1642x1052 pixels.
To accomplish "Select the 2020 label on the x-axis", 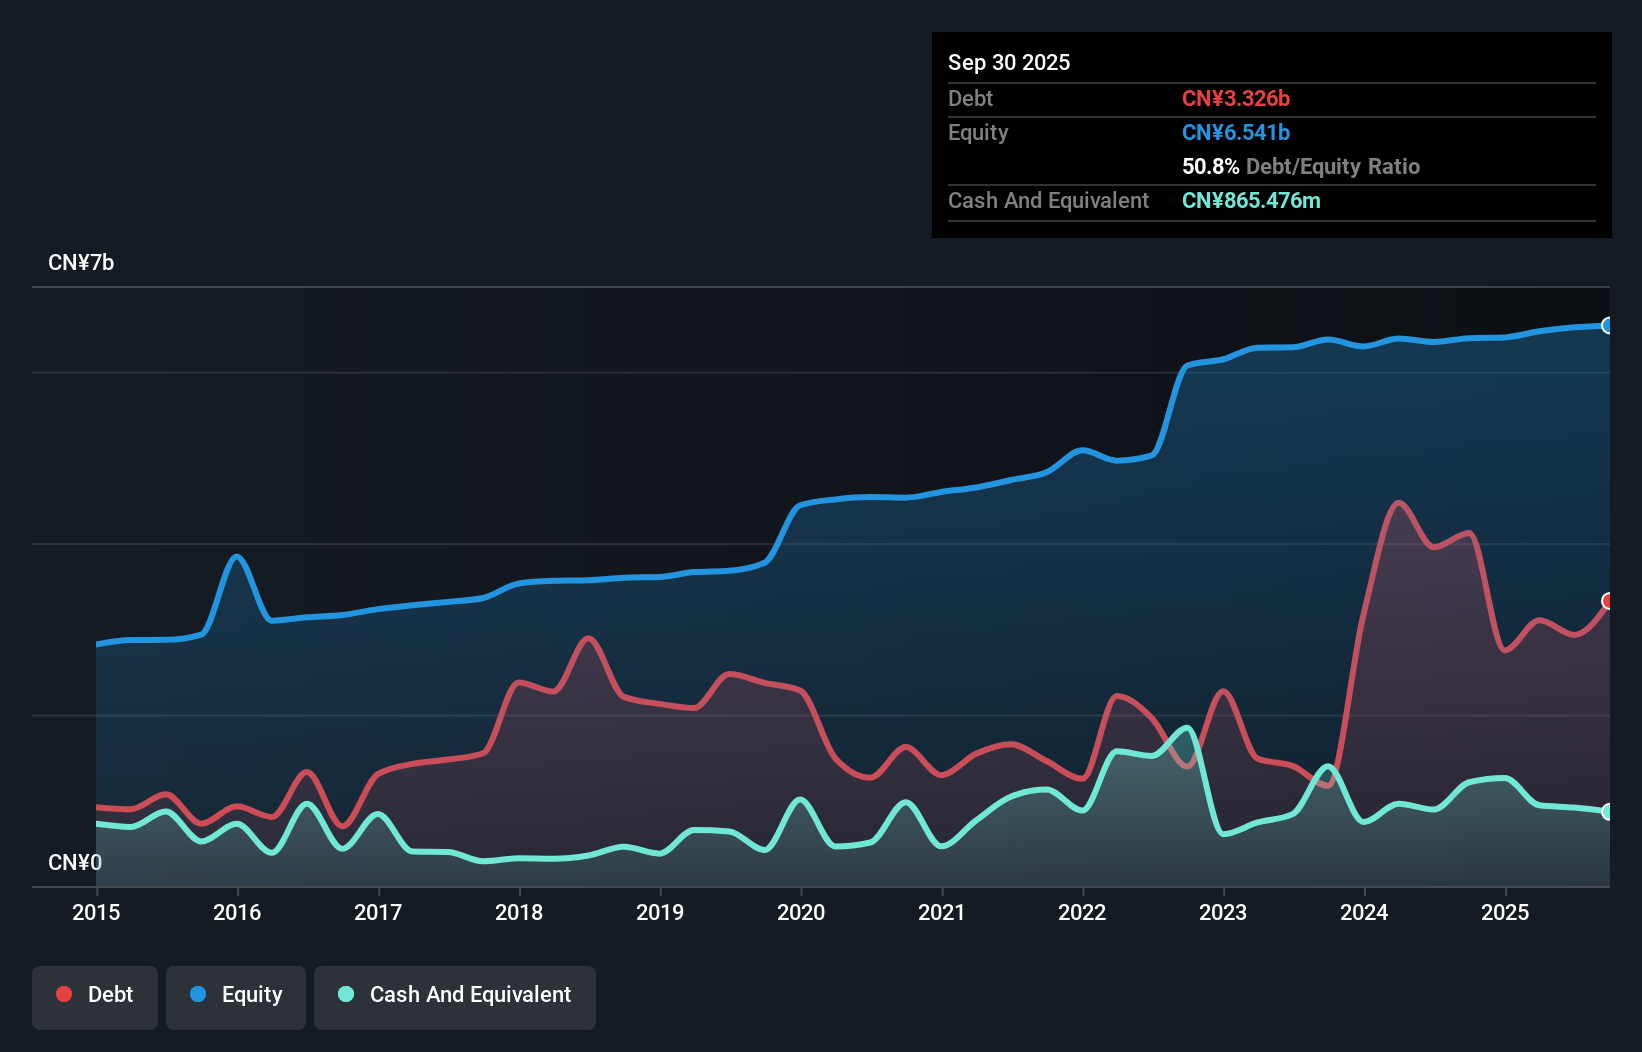I will click(x=800, y=912).
